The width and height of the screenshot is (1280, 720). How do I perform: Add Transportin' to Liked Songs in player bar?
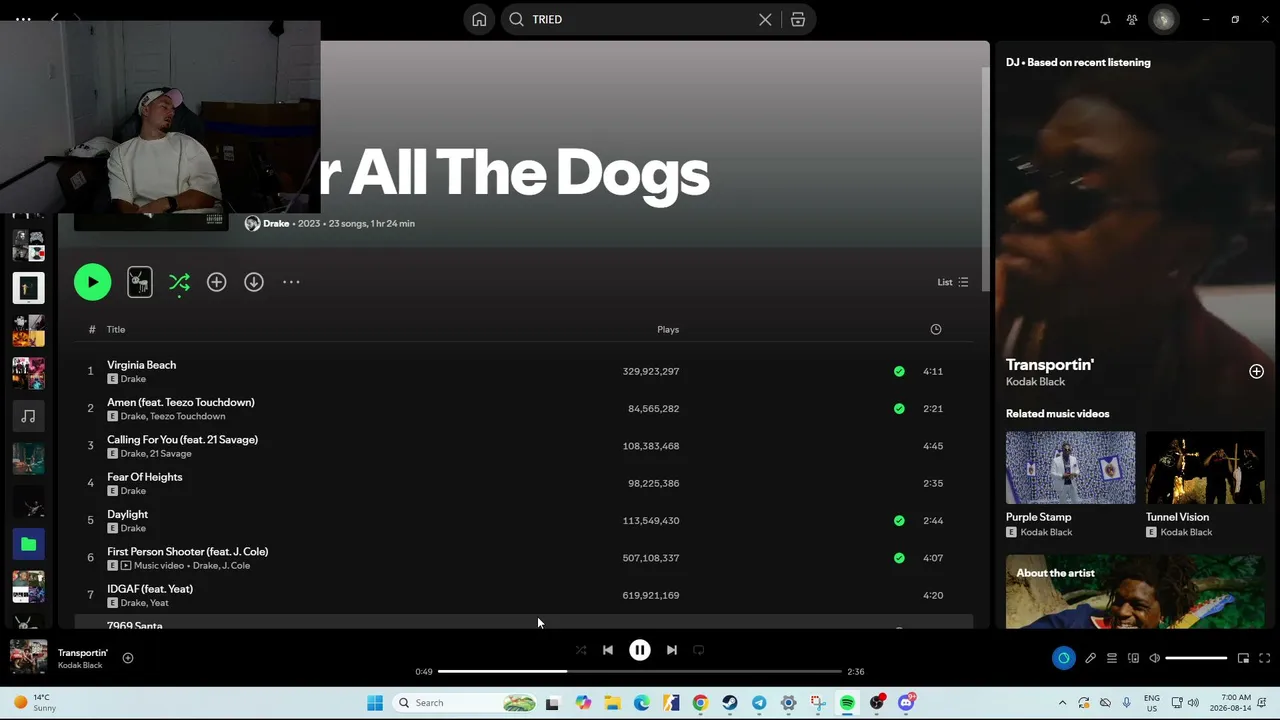pos(128,658)
